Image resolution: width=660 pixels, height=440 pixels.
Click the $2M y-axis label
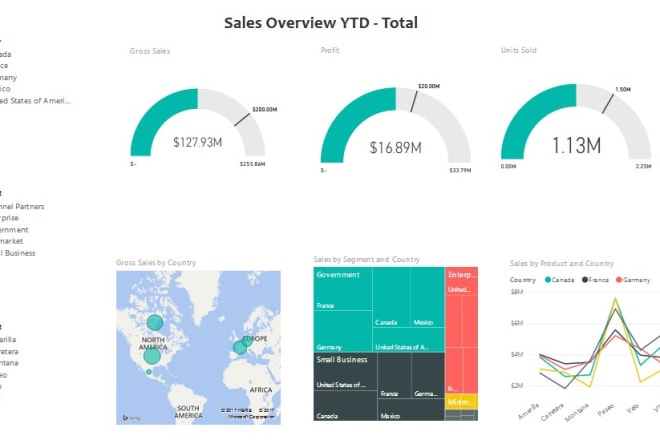[x=517, y=385]
